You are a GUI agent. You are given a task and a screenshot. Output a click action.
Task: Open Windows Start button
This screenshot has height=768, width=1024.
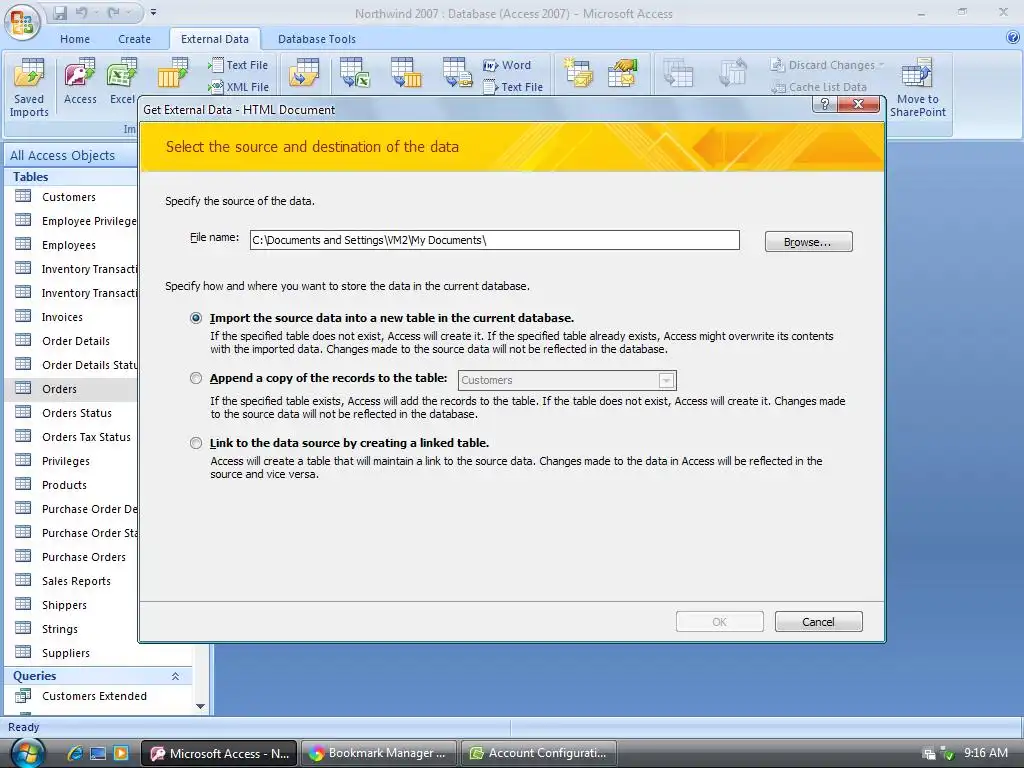coord(27,753)
